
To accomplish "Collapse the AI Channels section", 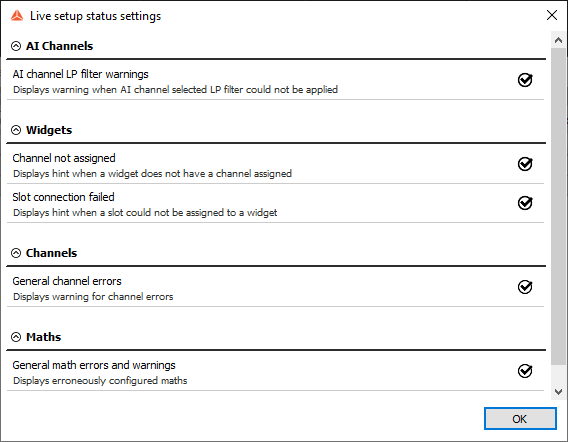I will (x=16, y=46).
